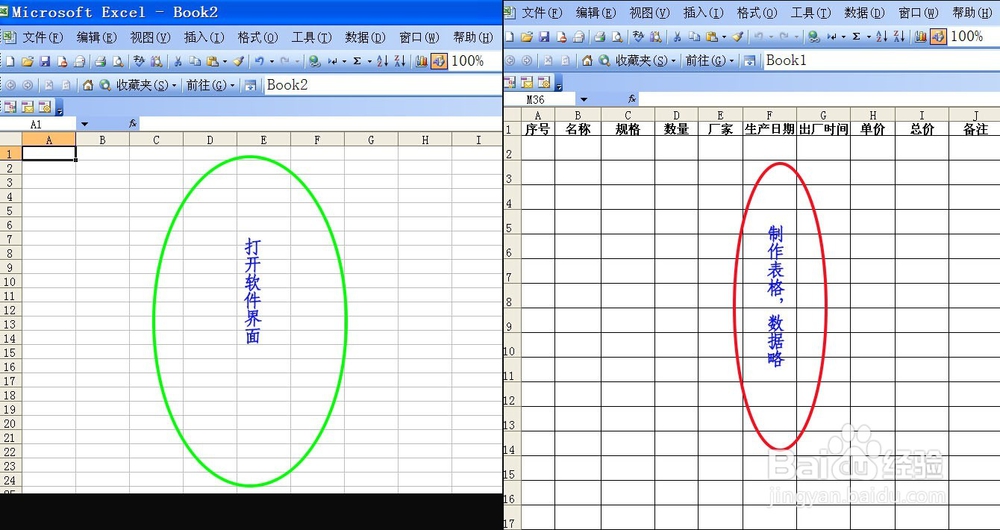Open paste options dropdown arrow in Book2 window
The height and width of the screenshot is (530, 1000).
point(225,62)
